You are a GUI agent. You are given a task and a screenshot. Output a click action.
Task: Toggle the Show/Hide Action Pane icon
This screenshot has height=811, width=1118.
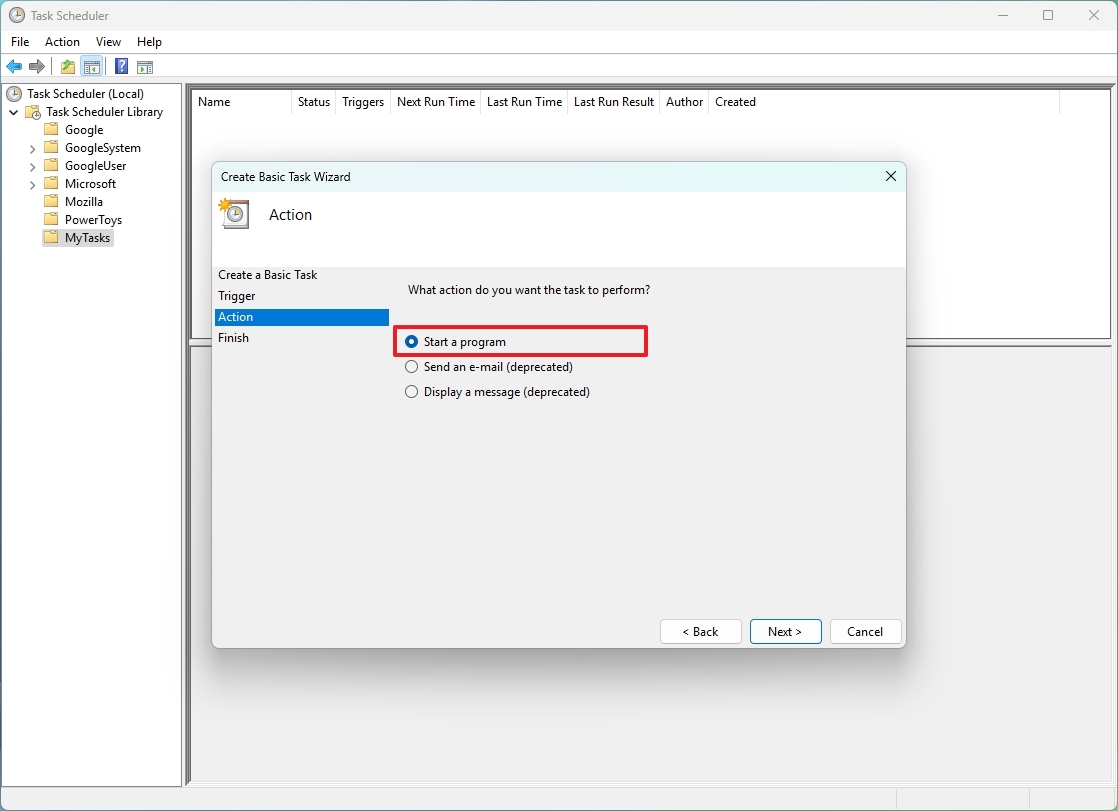tap(145, 67)
